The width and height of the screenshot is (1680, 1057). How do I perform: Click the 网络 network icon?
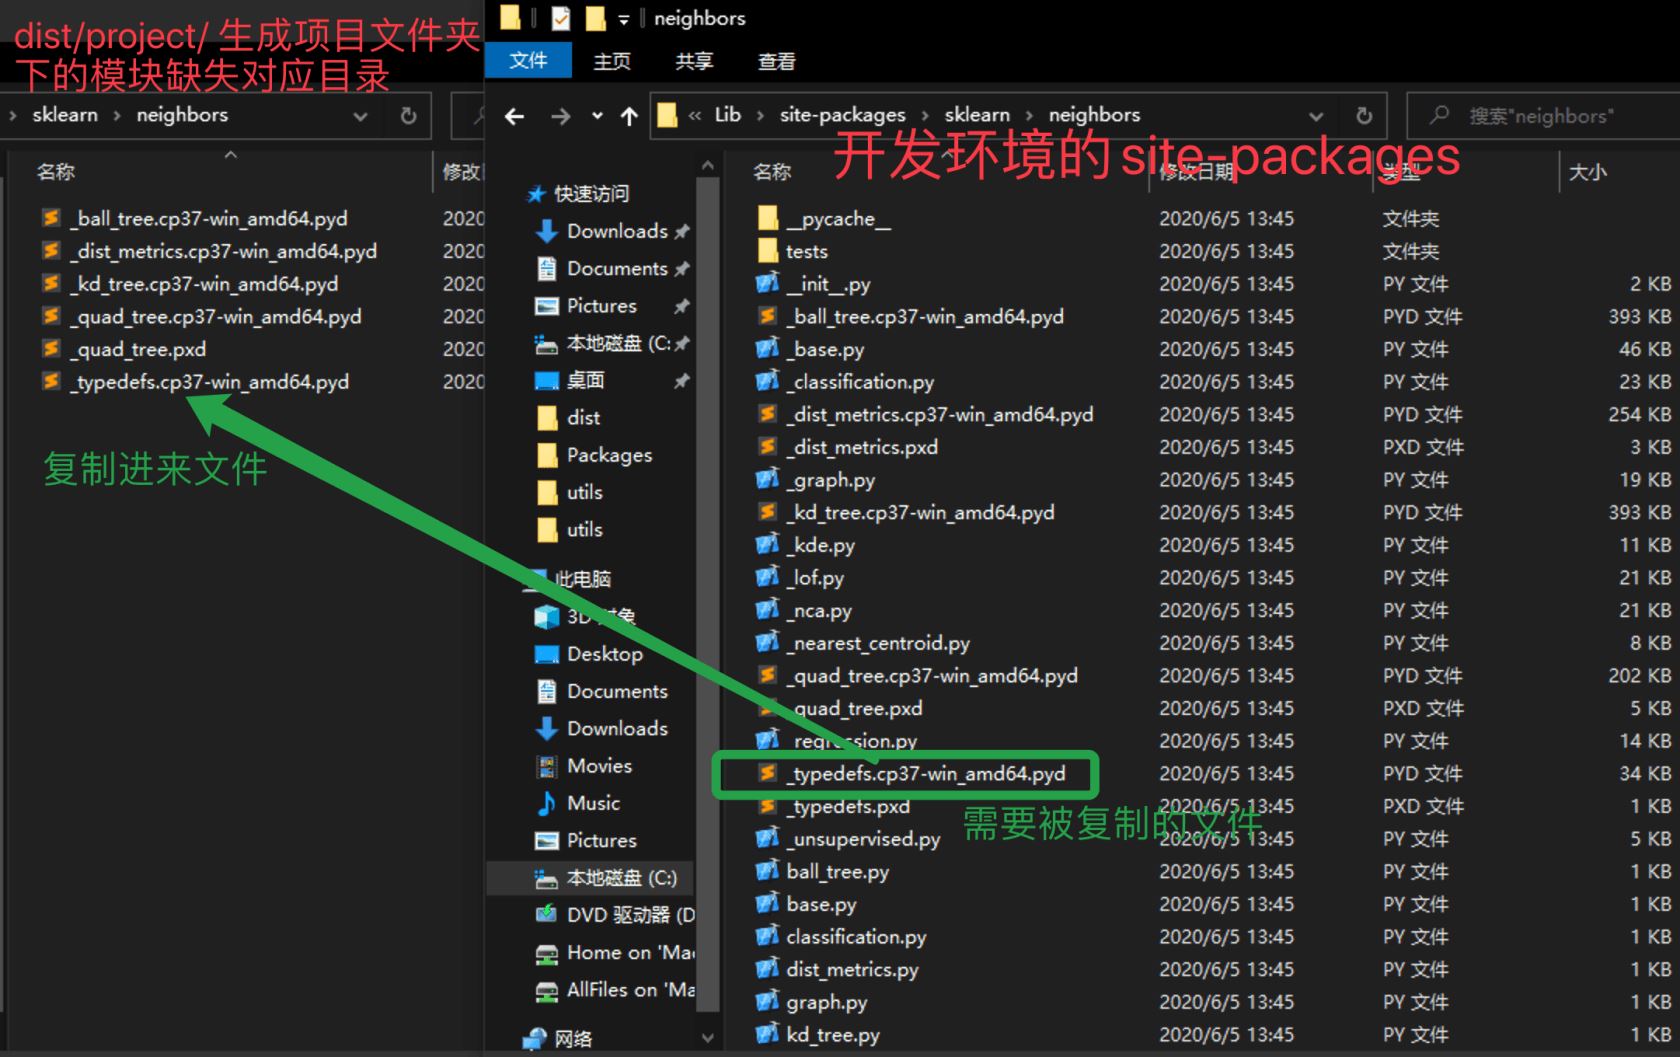[x=536, y=1039]
